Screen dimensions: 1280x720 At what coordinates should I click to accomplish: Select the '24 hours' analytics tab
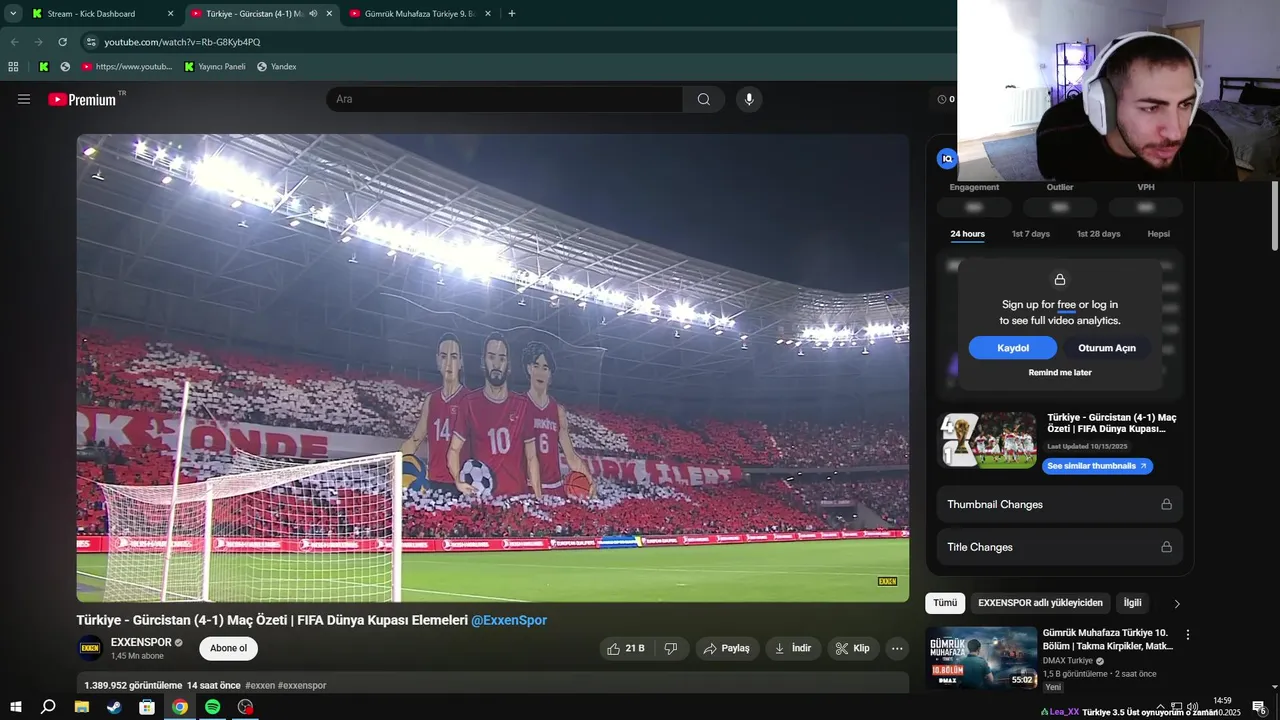(x=967, y=234)
